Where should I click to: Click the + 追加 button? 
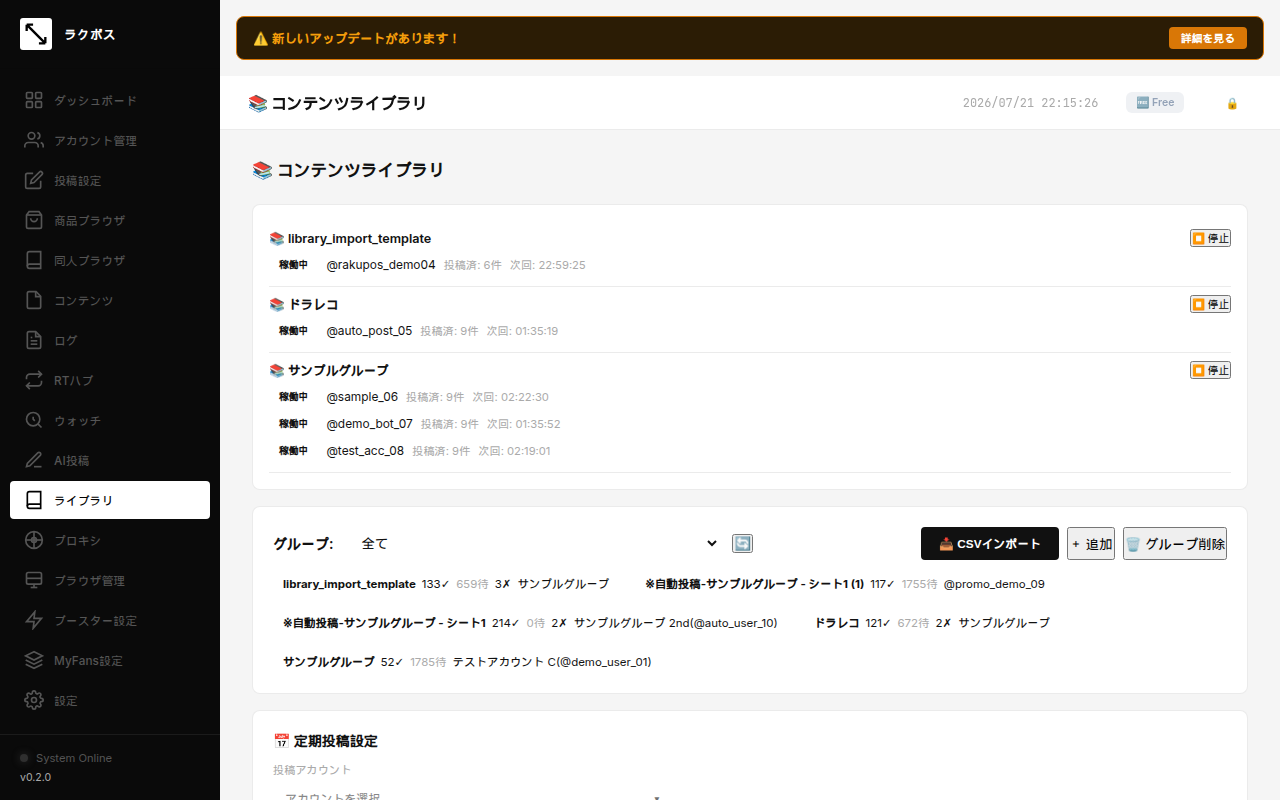coord(1091,544)
